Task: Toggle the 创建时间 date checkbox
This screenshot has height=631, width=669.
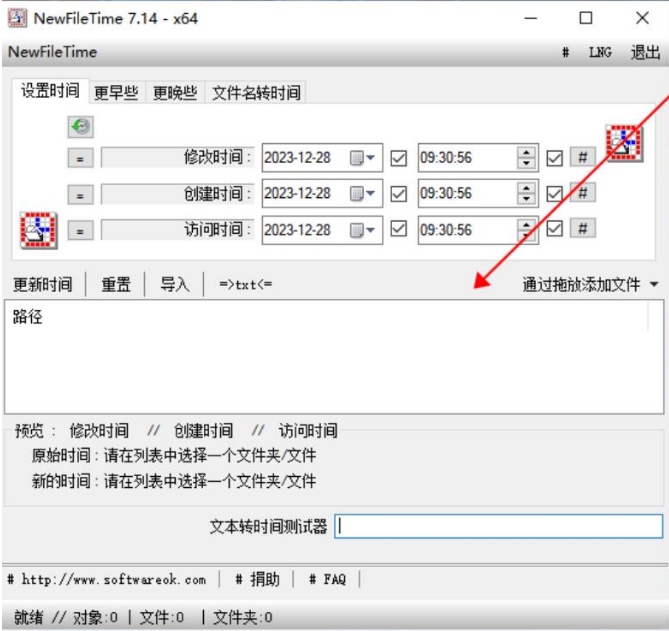Action: [x=398, y=194]
